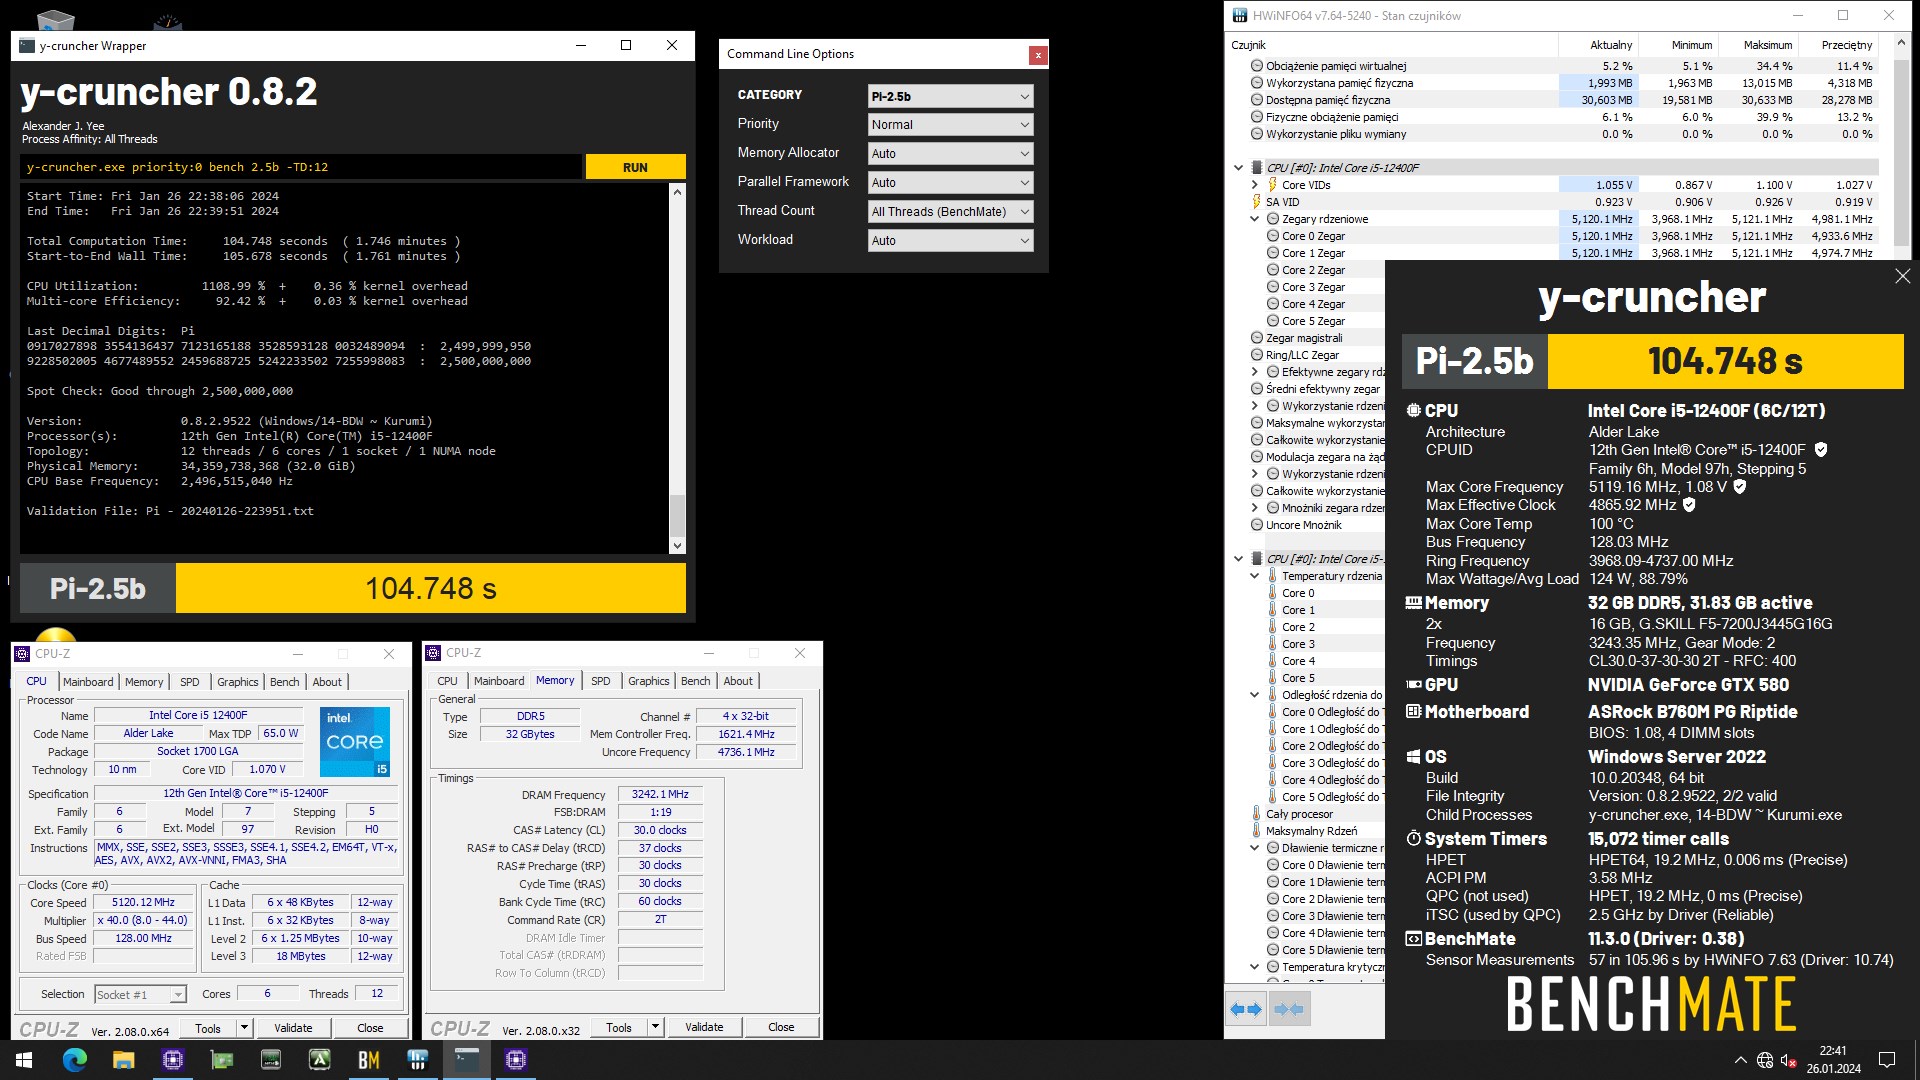Open the Workload dropdown
1920x1080 pixels.
[950, 241]
